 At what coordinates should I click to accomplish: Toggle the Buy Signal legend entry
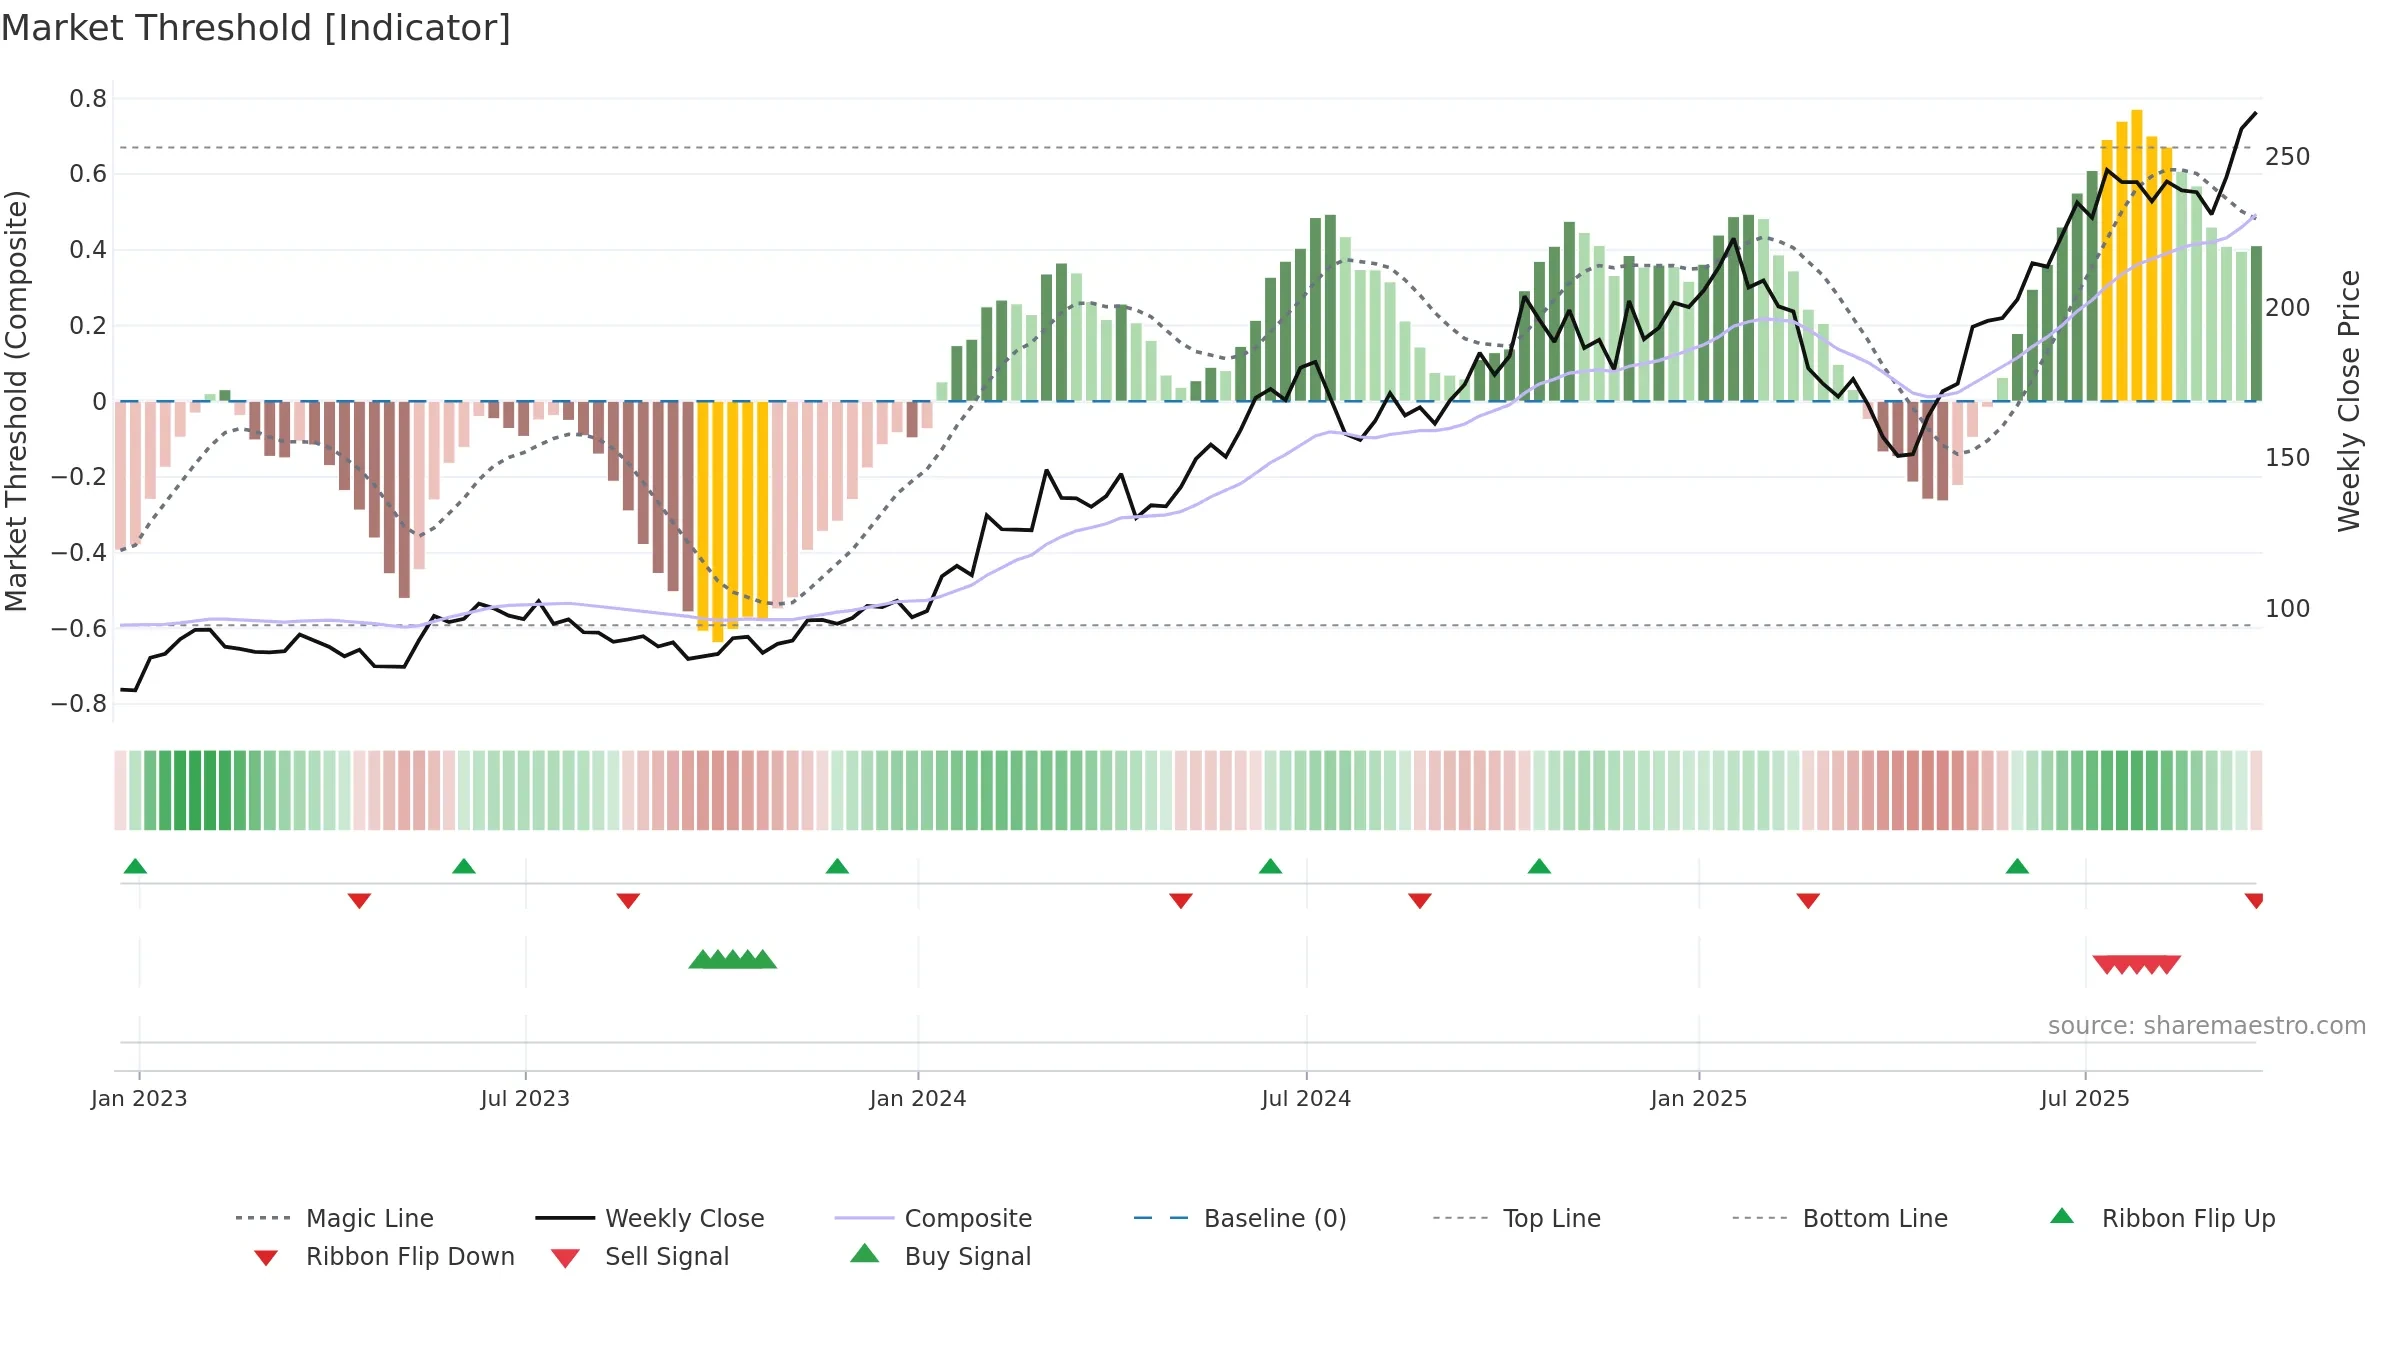coord(940,1256)
